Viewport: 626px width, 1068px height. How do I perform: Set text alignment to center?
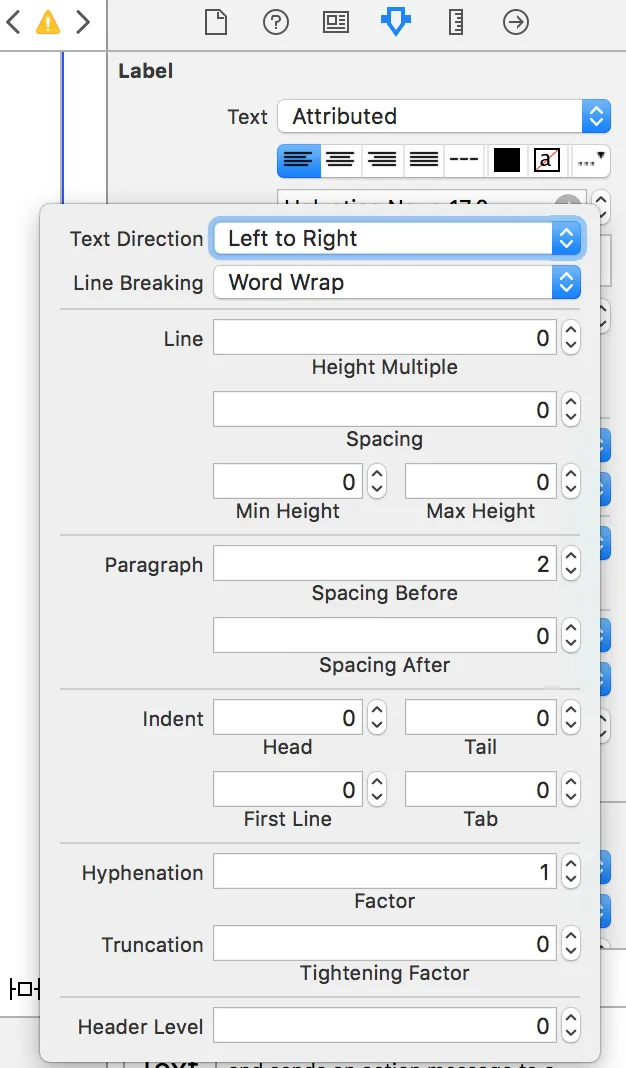[x=340, y=160]
